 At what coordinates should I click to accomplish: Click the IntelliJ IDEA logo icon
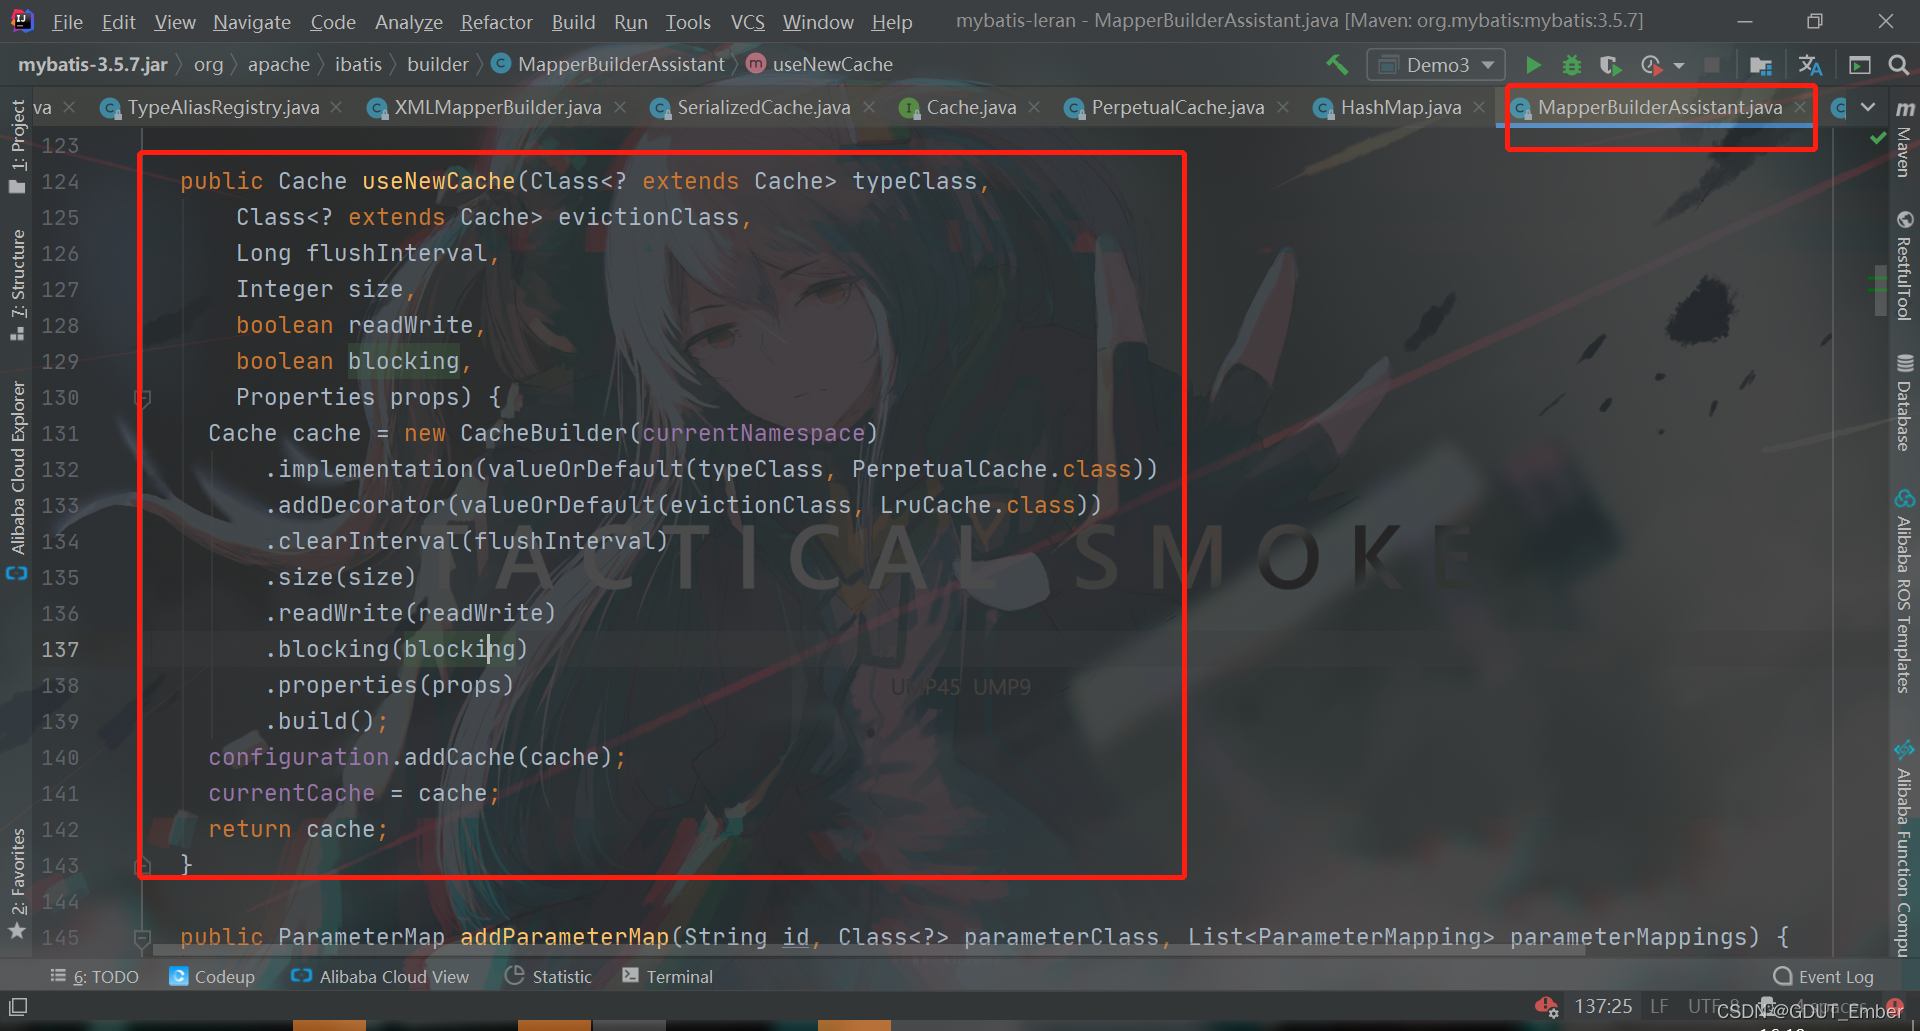[x=21, y=21]
